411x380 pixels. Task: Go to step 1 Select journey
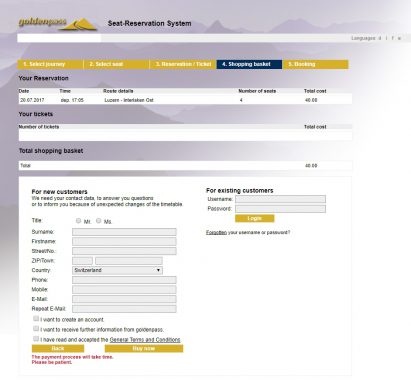pyautogui.click(x=50, y=64)
